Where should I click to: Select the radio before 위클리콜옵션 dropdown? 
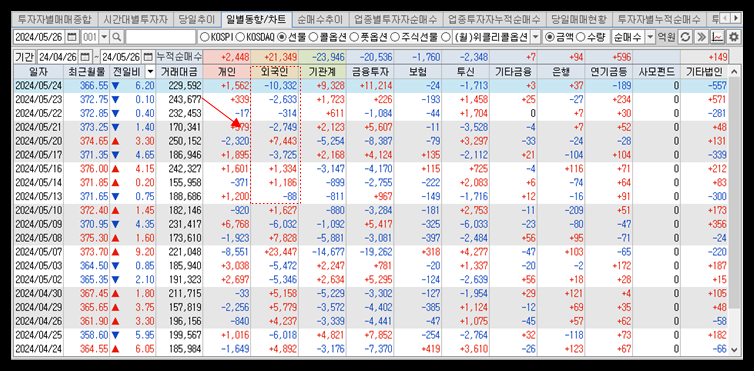pos(445,37)
